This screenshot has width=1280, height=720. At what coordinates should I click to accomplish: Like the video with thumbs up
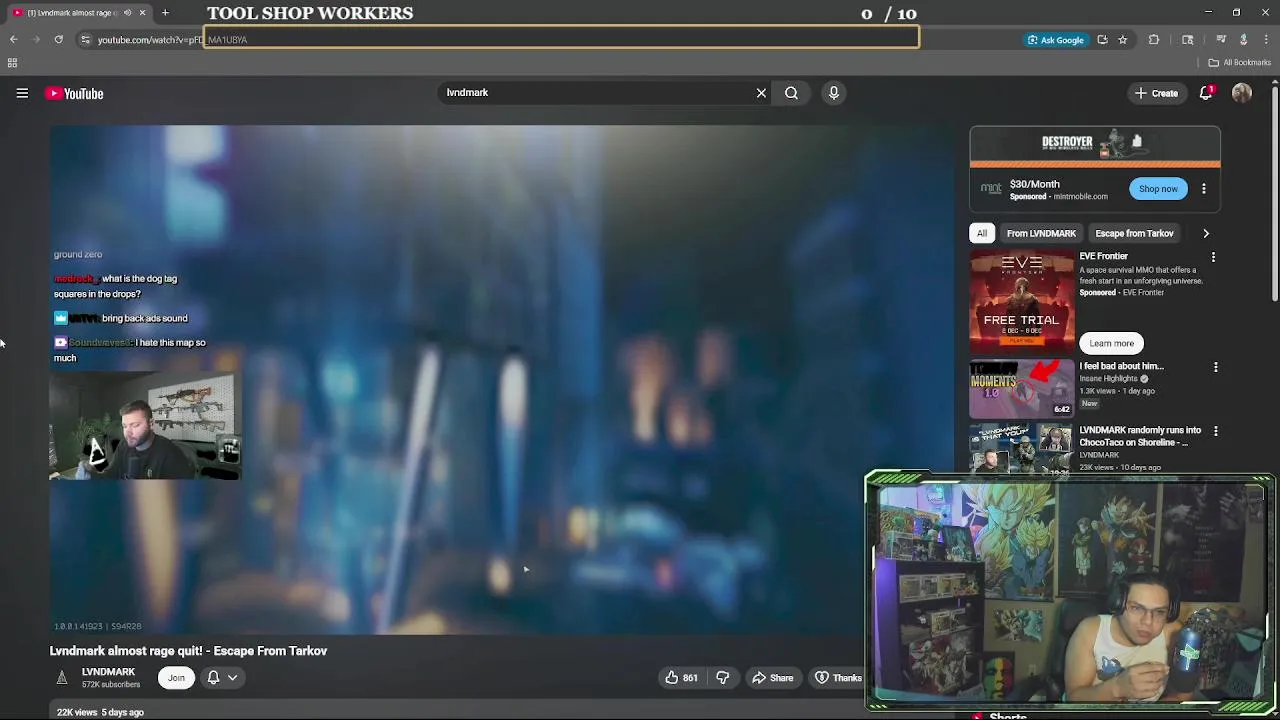680,678
